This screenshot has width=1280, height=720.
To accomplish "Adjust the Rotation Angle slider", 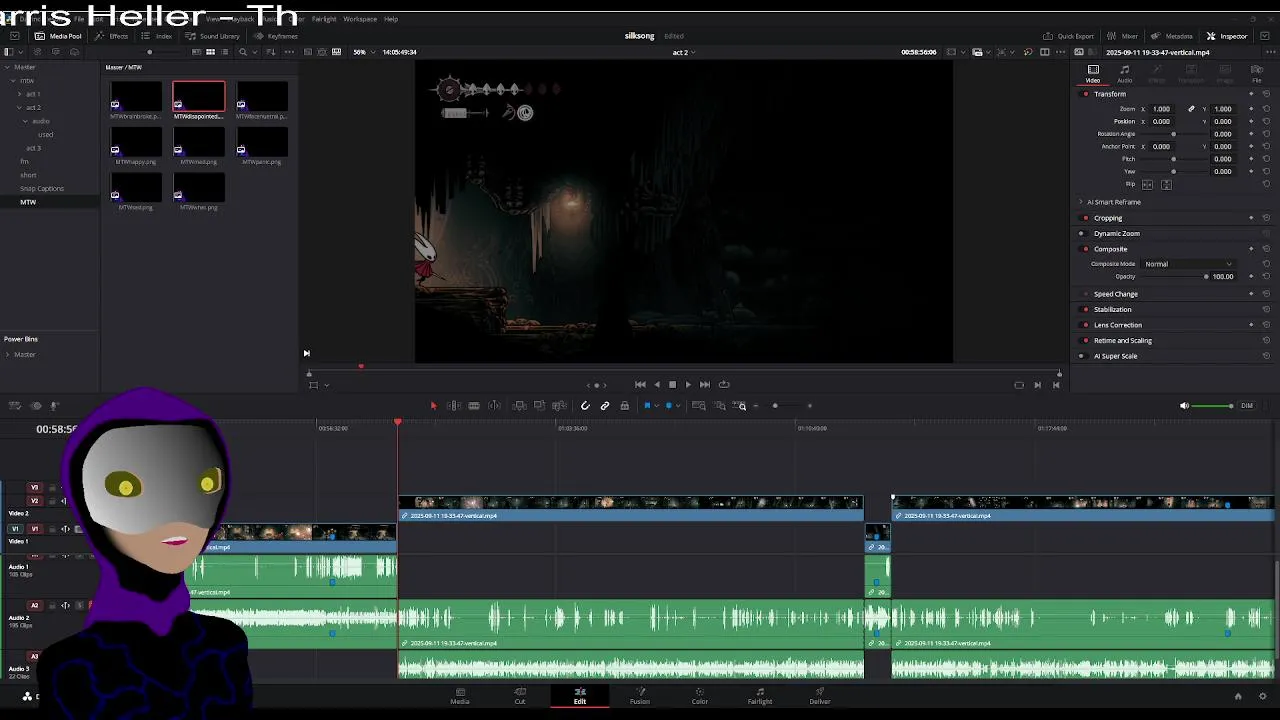I will point(1174,134).
